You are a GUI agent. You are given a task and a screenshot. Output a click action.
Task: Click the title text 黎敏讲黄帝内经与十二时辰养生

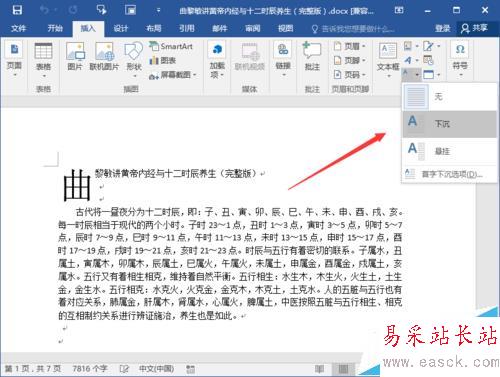(x=155, y=174)
